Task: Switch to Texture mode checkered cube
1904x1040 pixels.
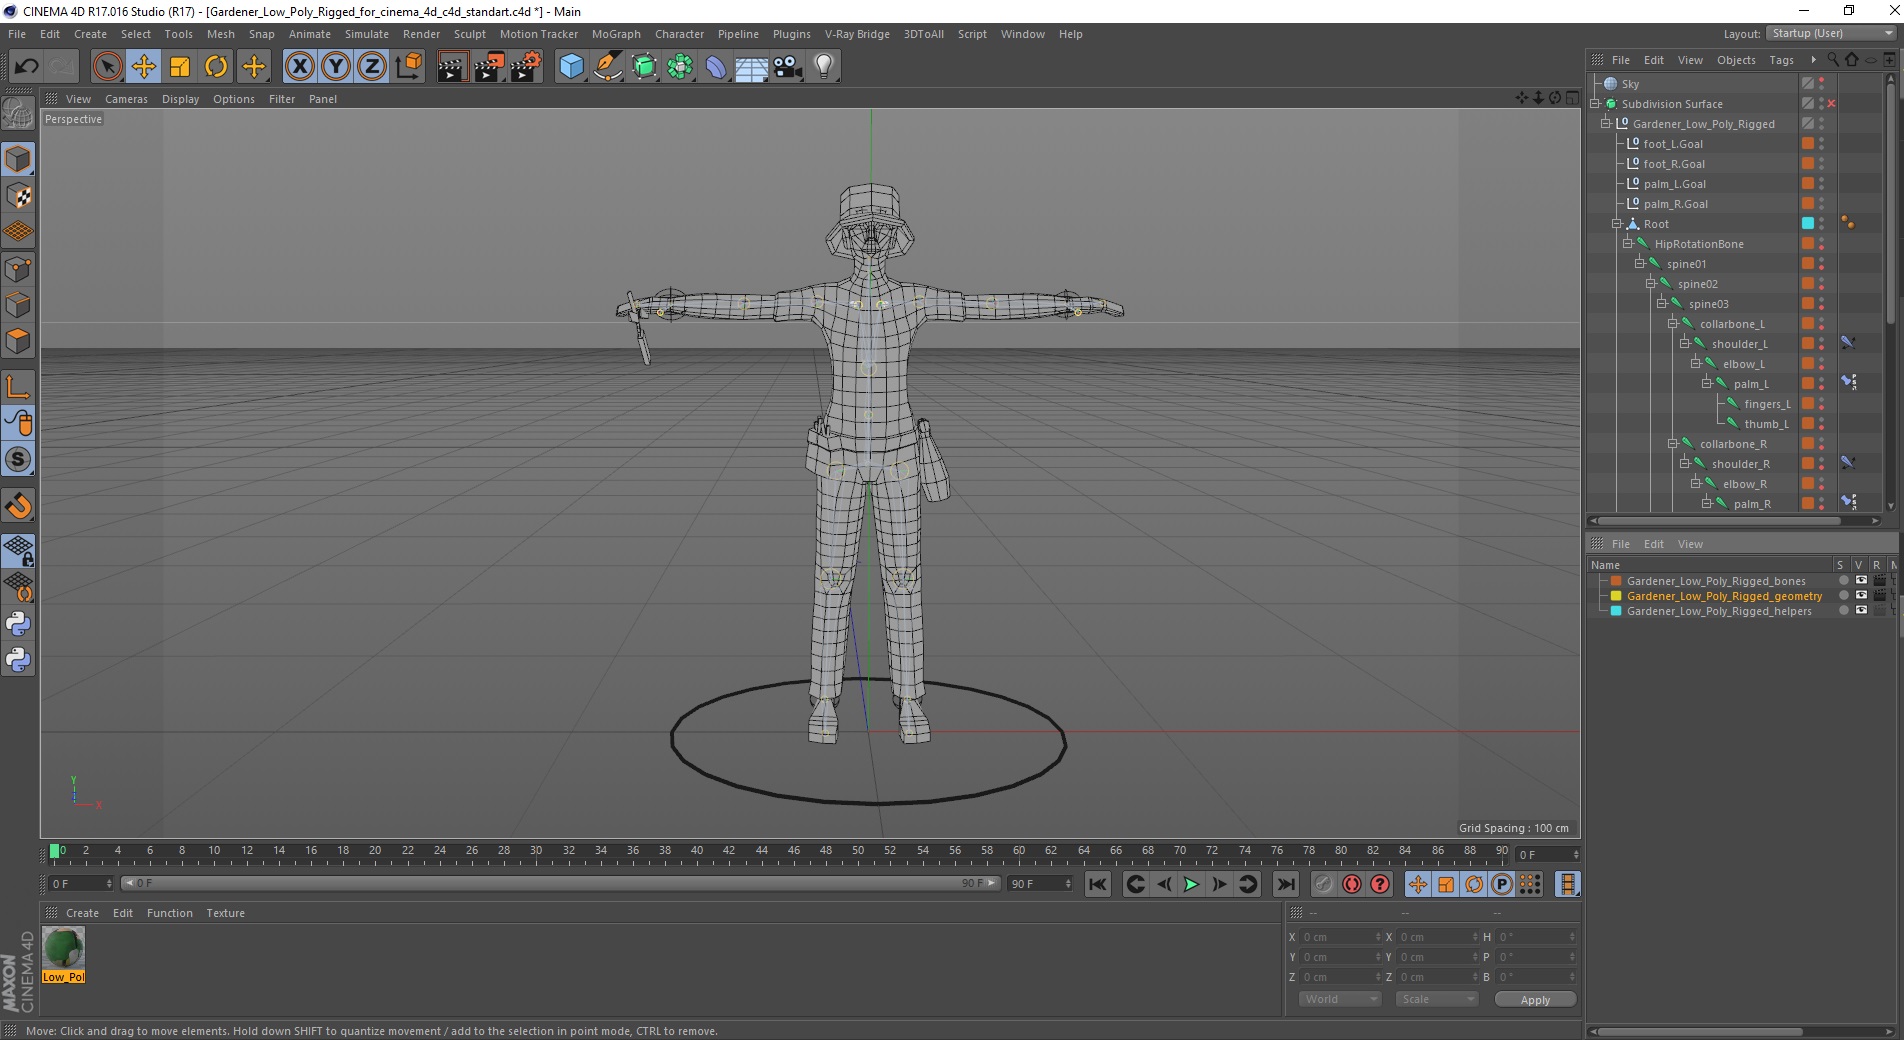Action: tap(18, 196)
